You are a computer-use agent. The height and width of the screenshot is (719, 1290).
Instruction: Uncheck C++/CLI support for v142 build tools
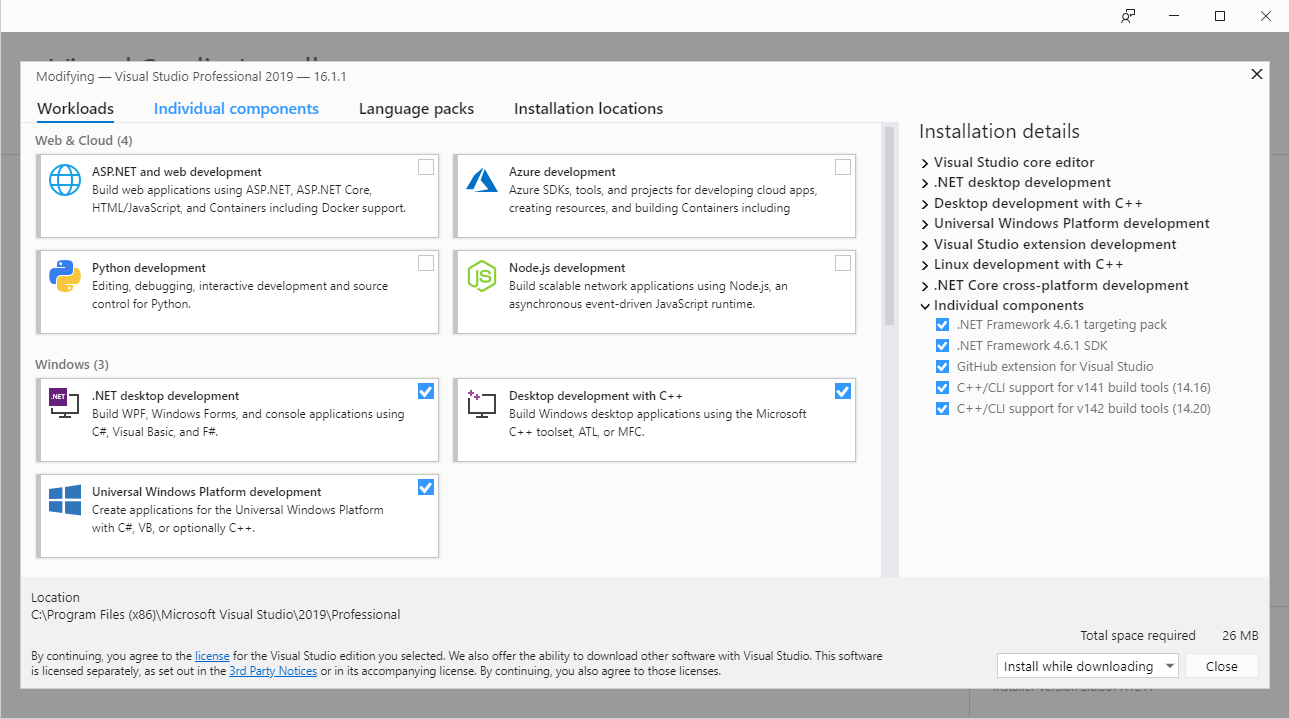click(x=942, y=409)
